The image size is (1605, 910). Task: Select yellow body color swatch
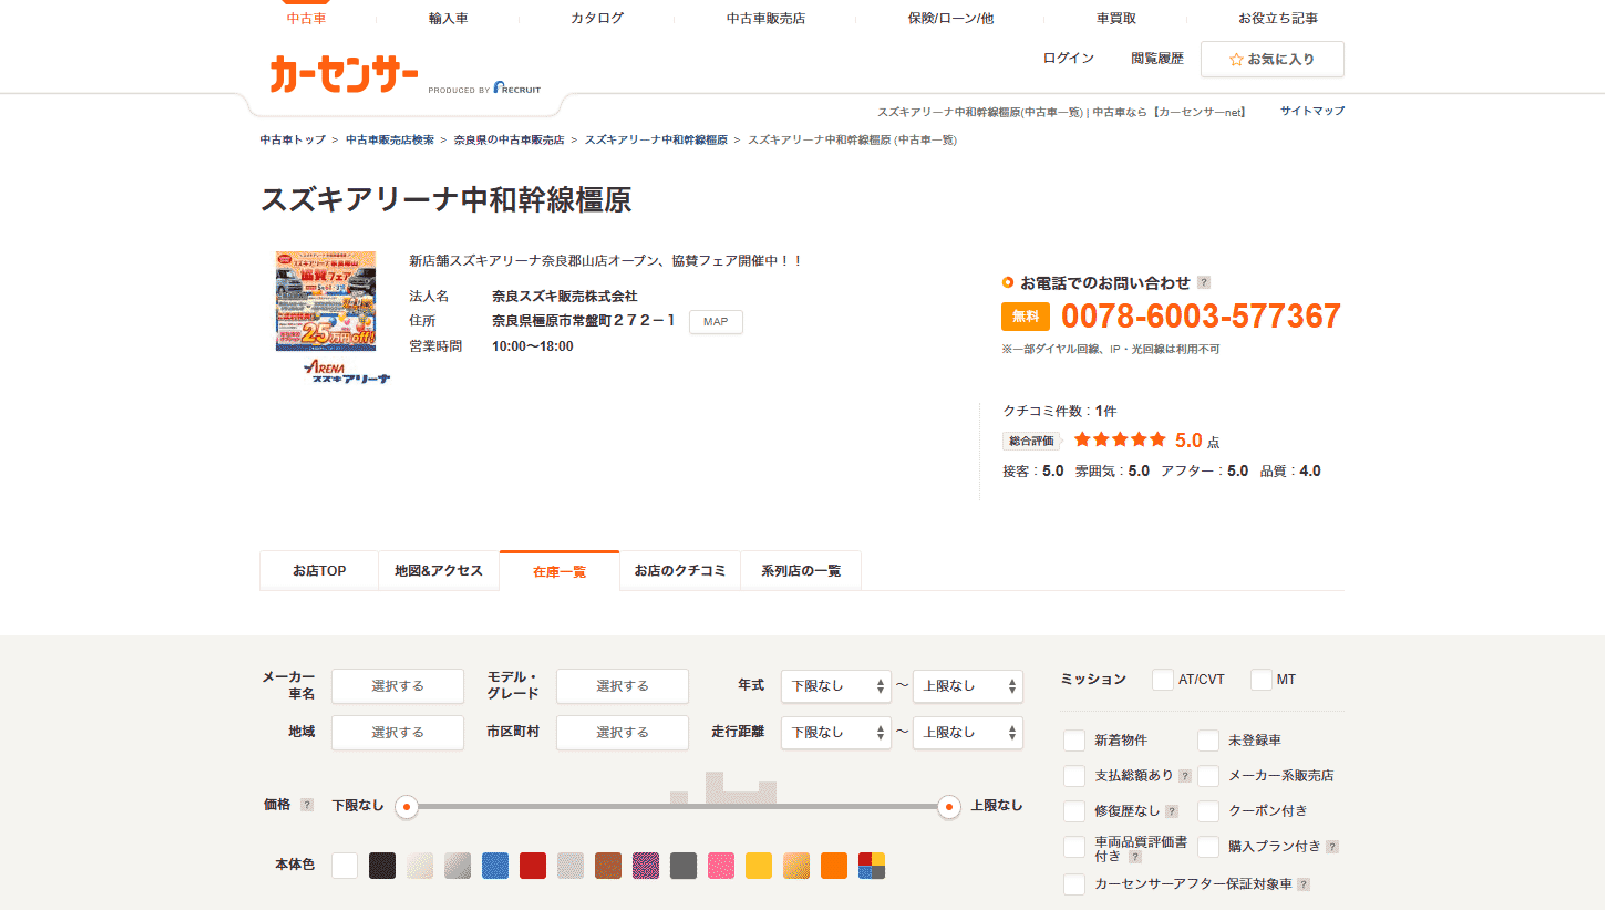coord(759,866)
